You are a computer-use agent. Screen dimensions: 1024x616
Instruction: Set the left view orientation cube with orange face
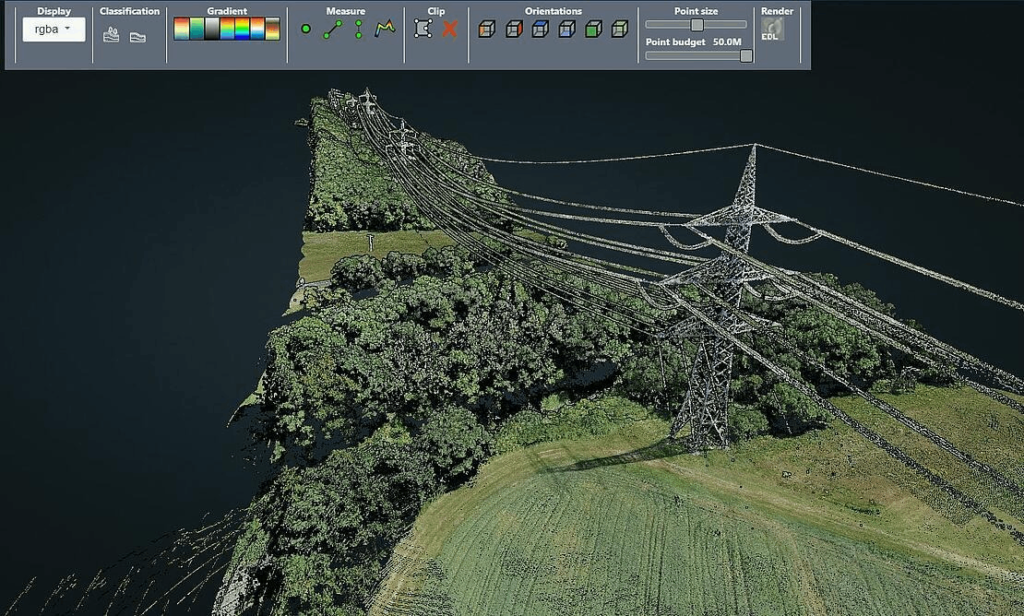point(486,29)
